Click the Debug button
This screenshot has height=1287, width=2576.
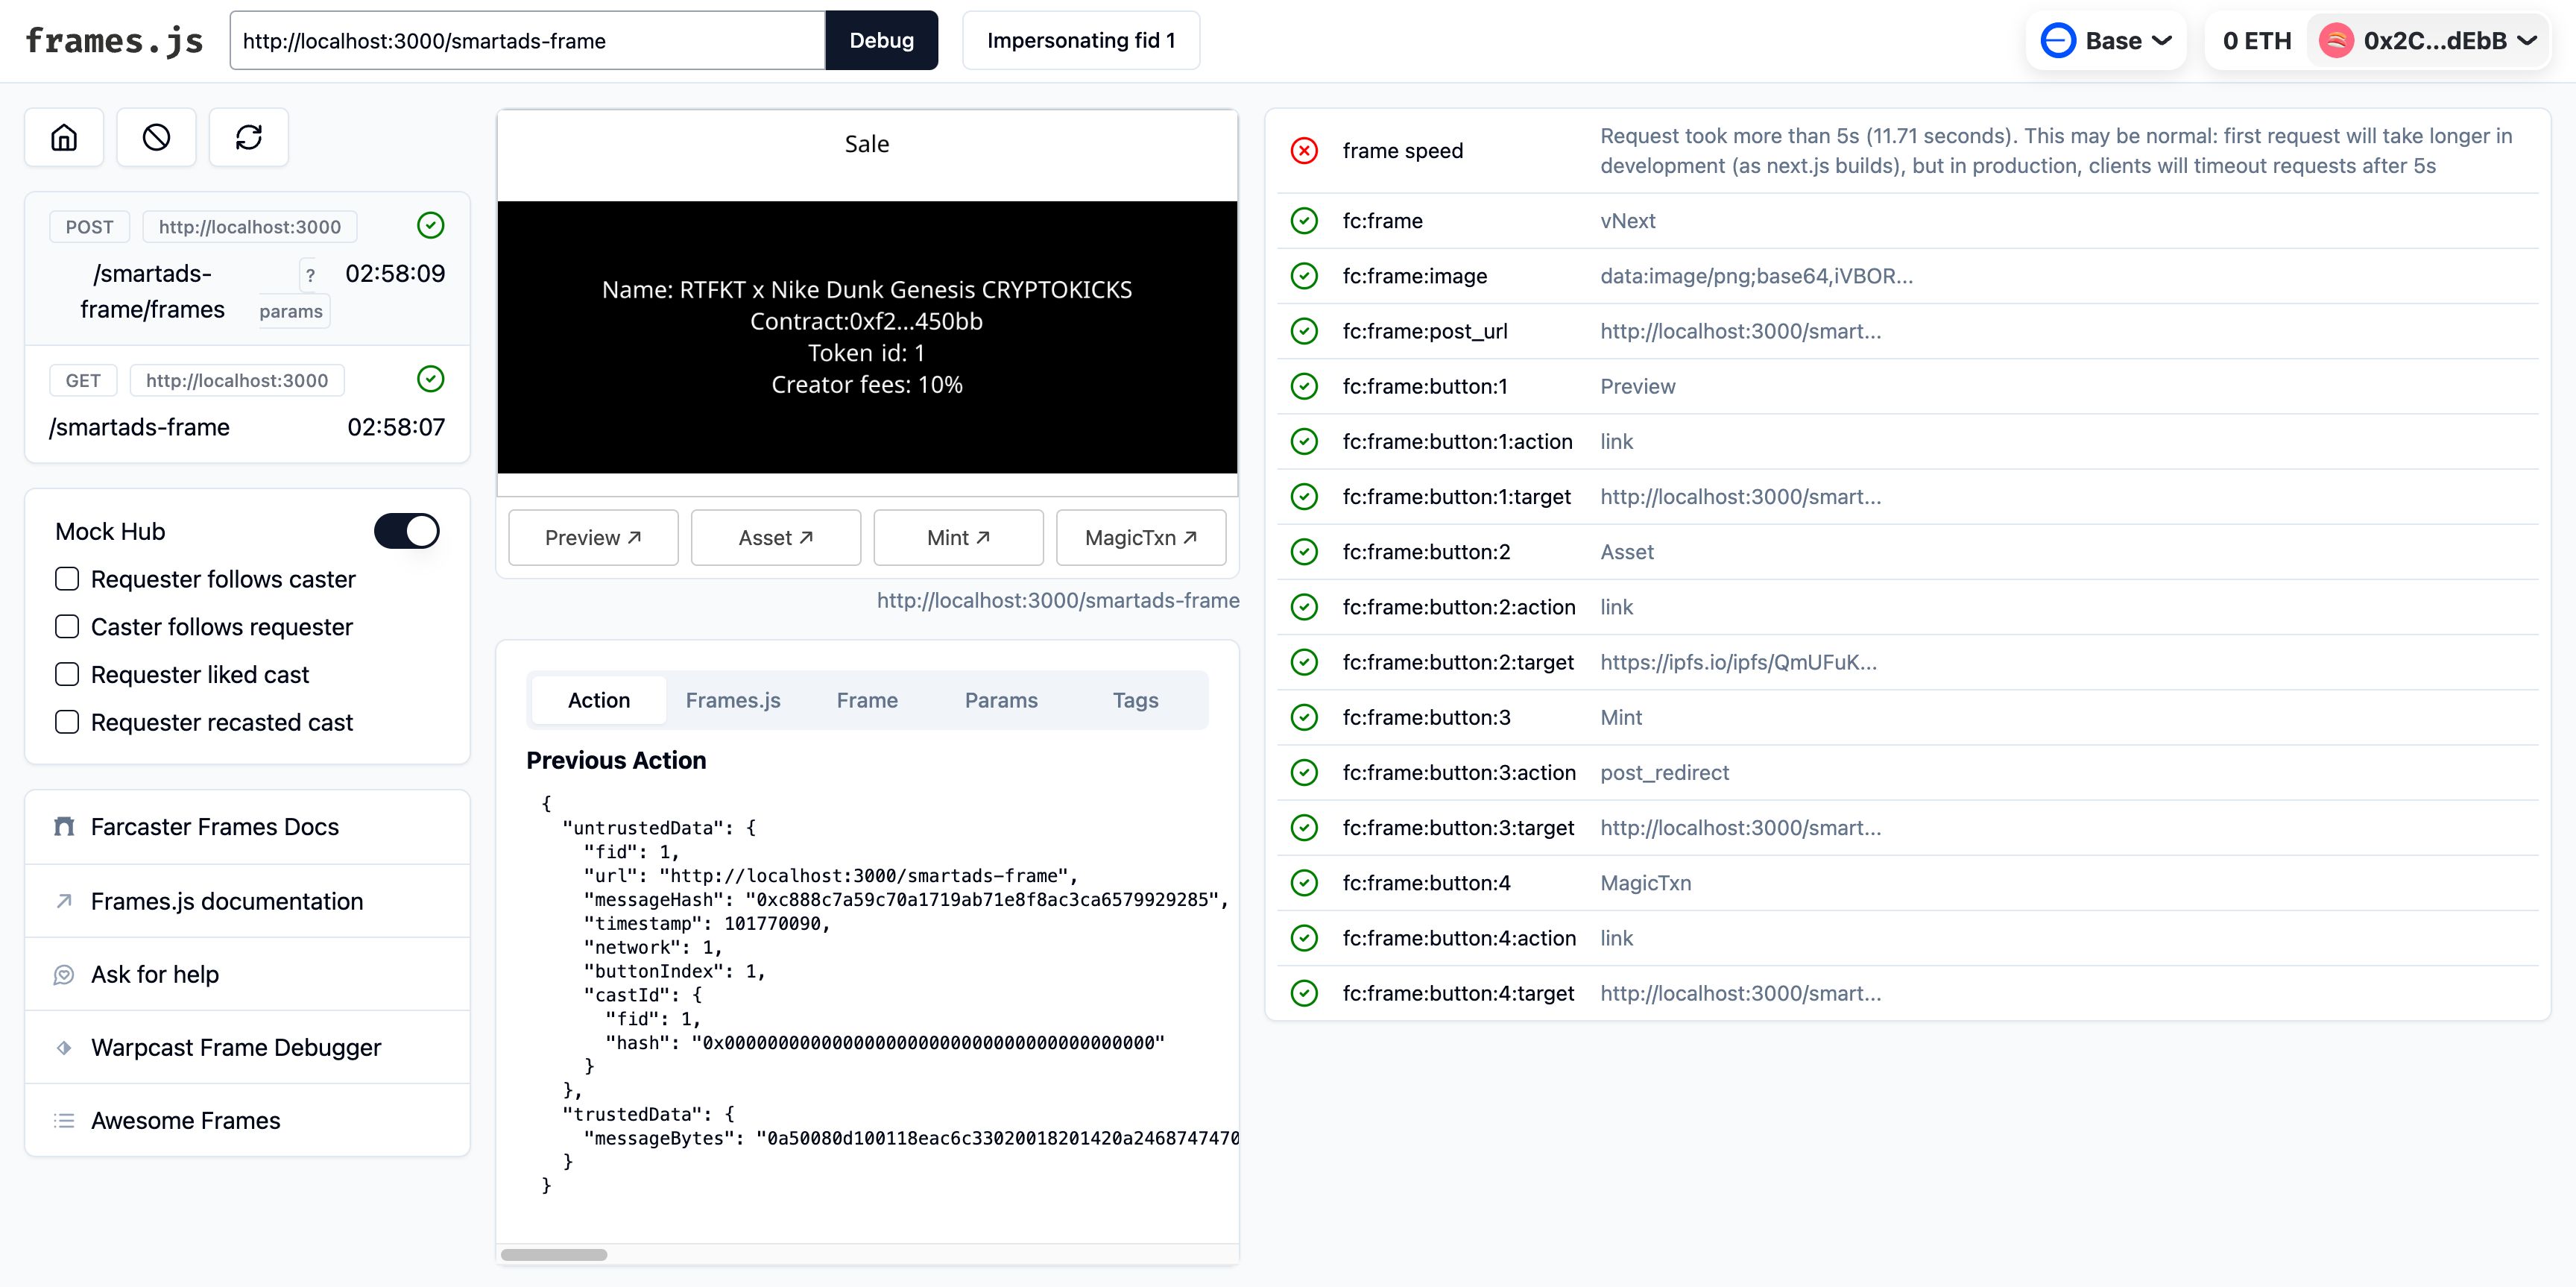click(881, 41)
